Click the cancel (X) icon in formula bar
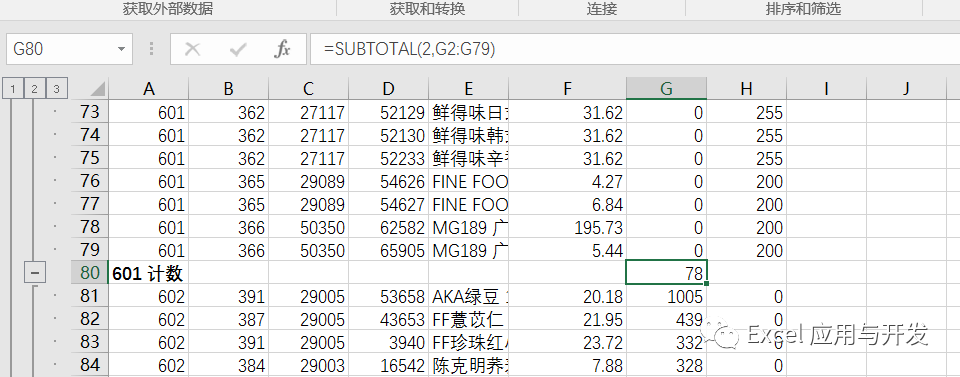960x377 pixels. (193, 49)
